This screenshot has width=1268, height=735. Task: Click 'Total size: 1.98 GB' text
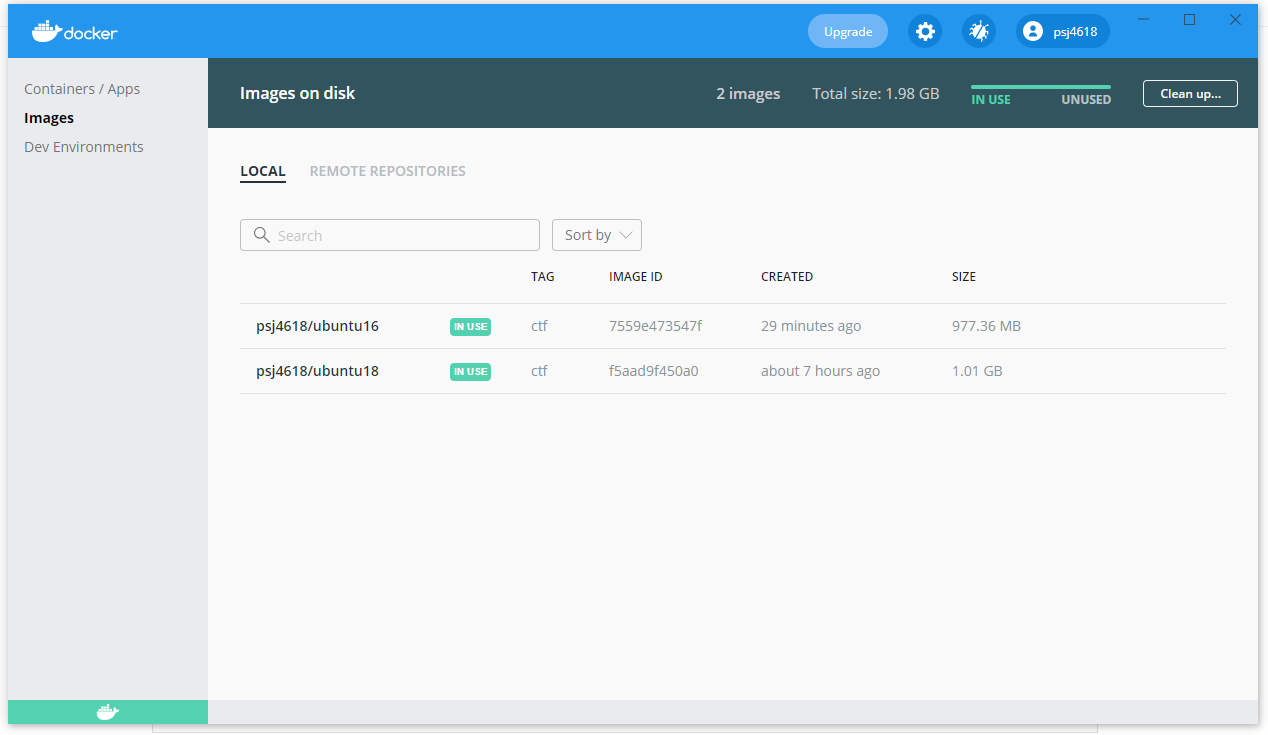pyautogui.click(x=876, y=94)
